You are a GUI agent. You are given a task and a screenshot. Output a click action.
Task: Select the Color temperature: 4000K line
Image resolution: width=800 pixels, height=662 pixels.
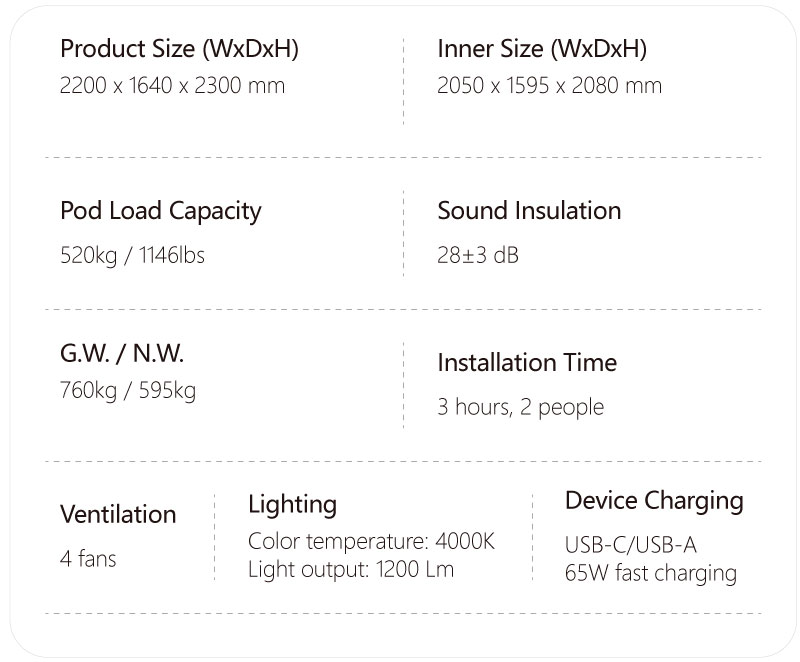[x=371, y=542]
